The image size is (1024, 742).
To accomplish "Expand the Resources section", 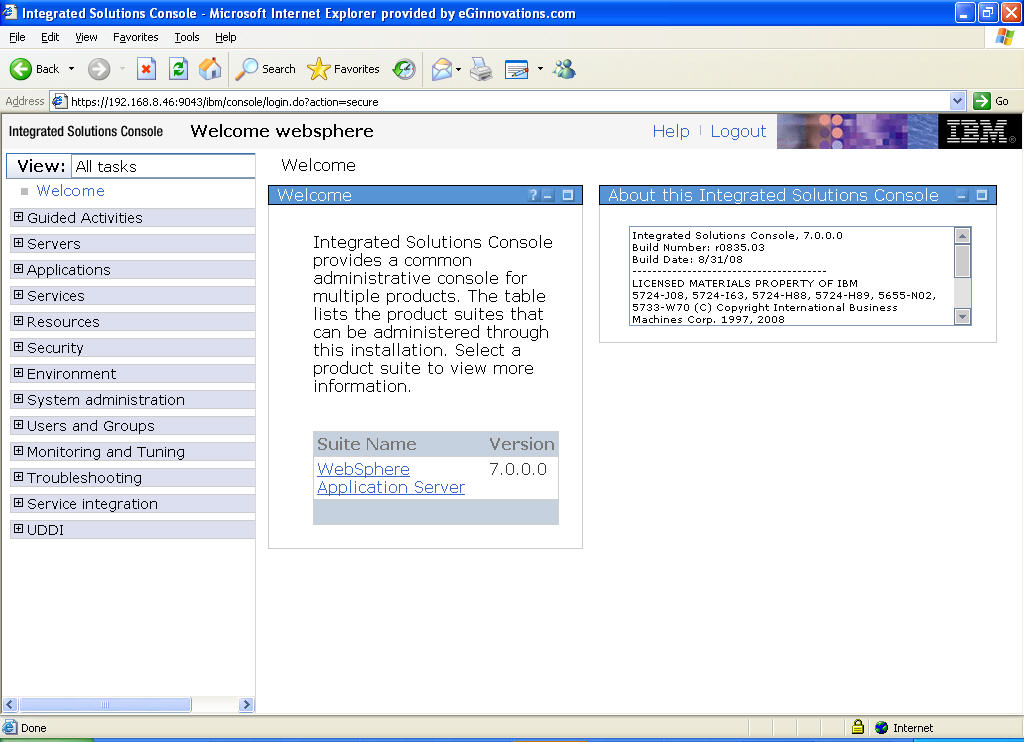I will tap(18, 321).
